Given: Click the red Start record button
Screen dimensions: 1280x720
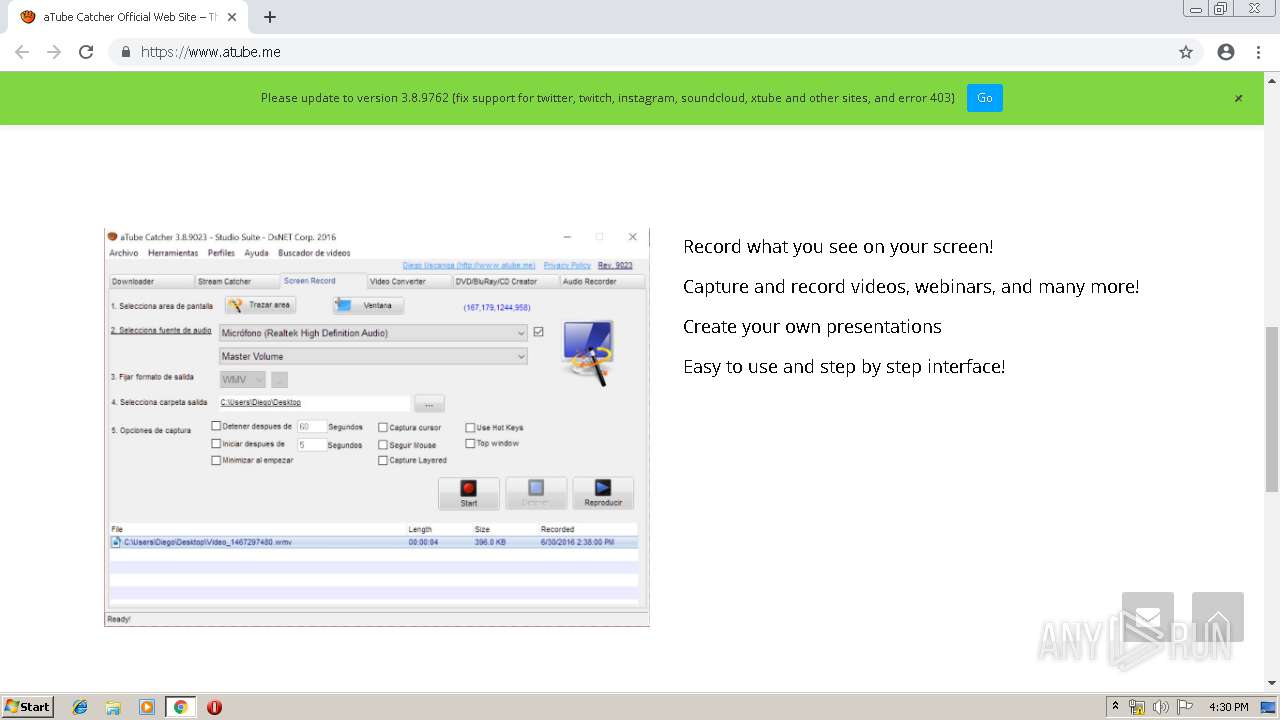Looking at the screenshot, I should 468,493.
